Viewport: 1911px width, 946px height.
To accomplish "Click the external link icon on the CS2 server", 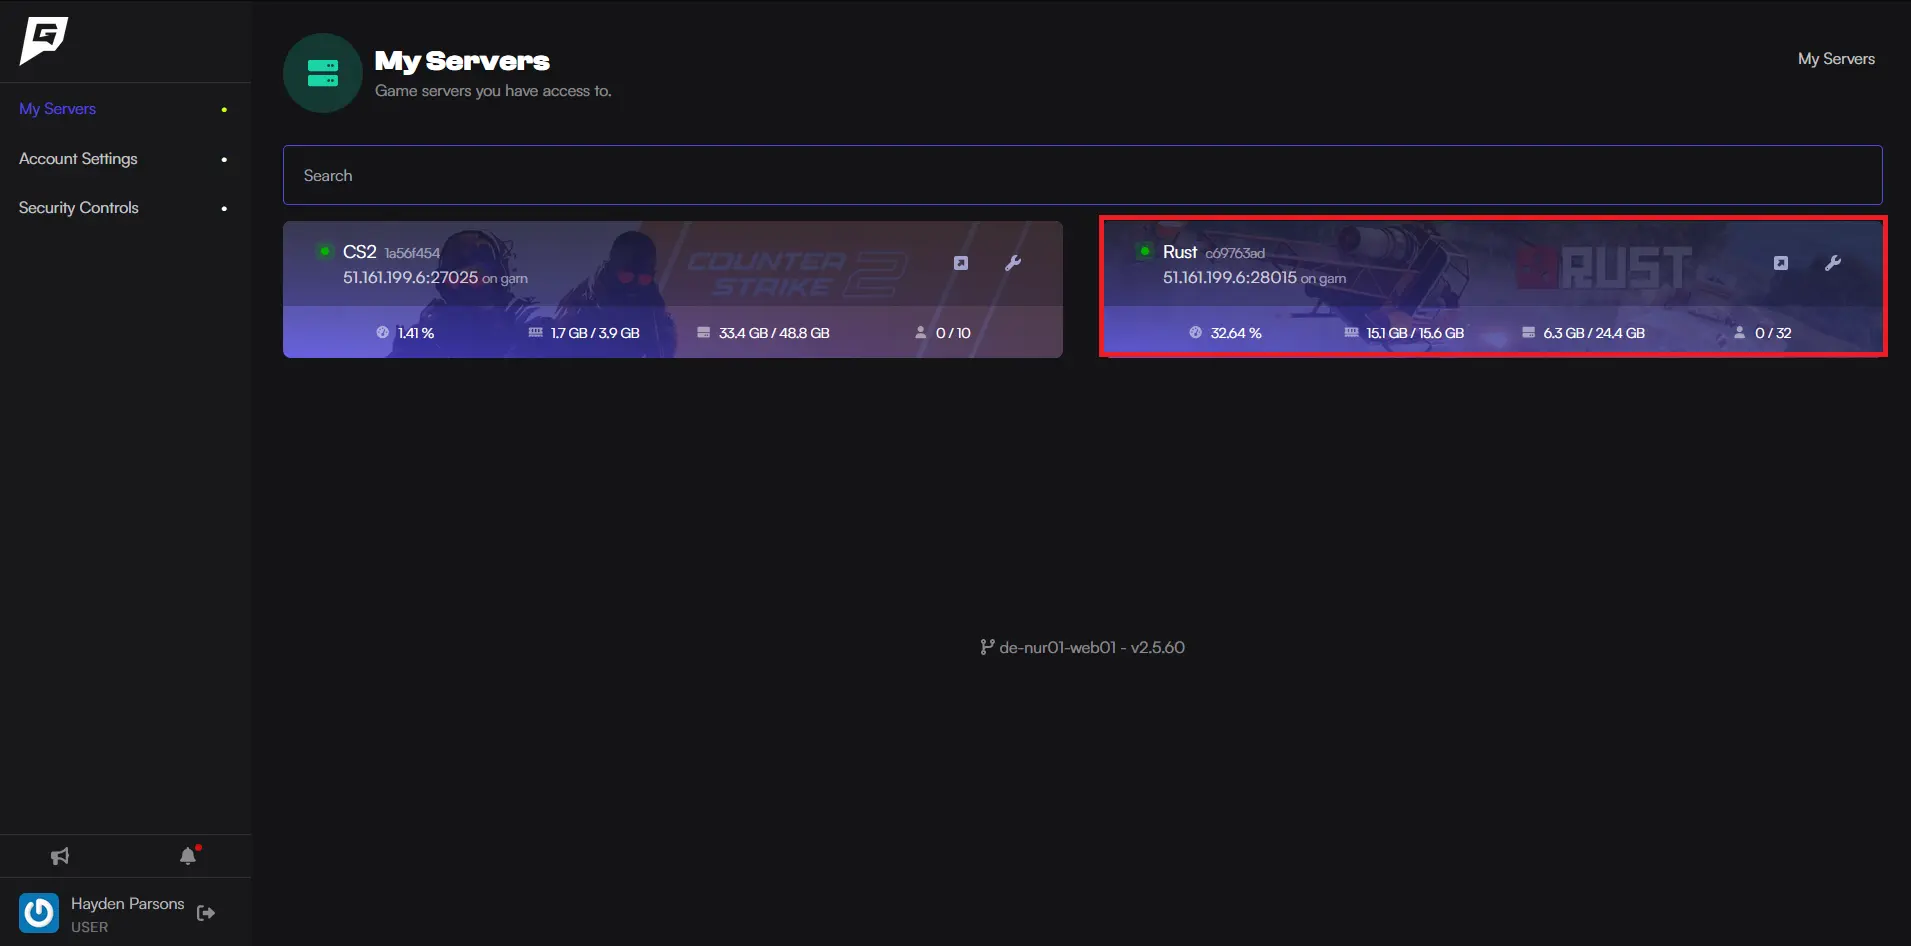I will (961, 263).
